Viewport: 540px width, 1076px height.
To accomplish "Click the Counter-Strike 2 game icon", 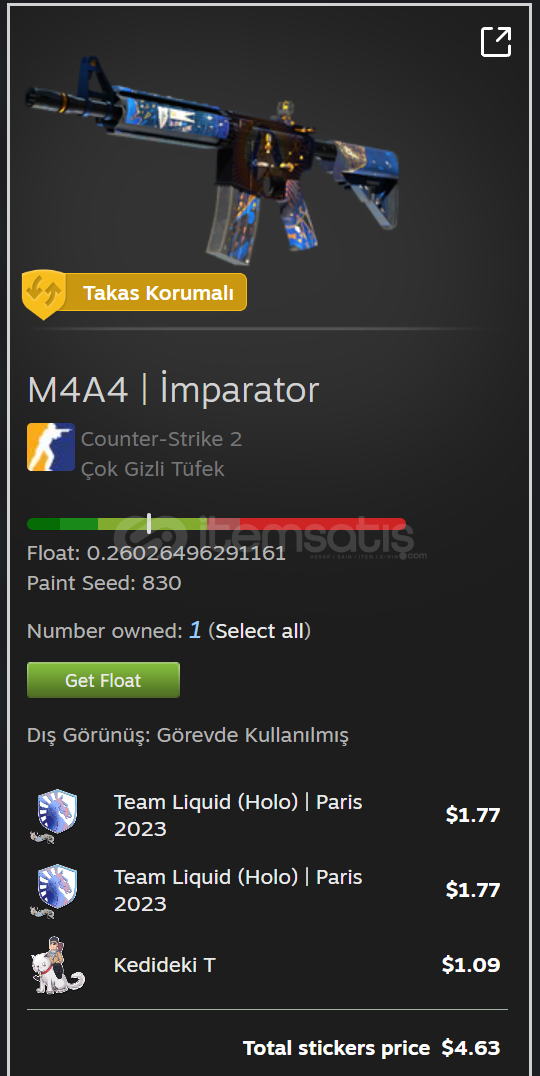I will click(x=51, y=447).
